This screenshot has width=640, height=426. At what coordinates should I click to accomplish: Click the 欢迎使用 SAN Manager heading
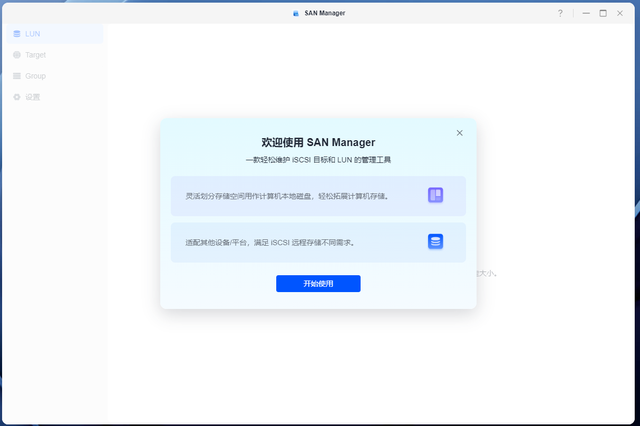click(x=318, y=142)
